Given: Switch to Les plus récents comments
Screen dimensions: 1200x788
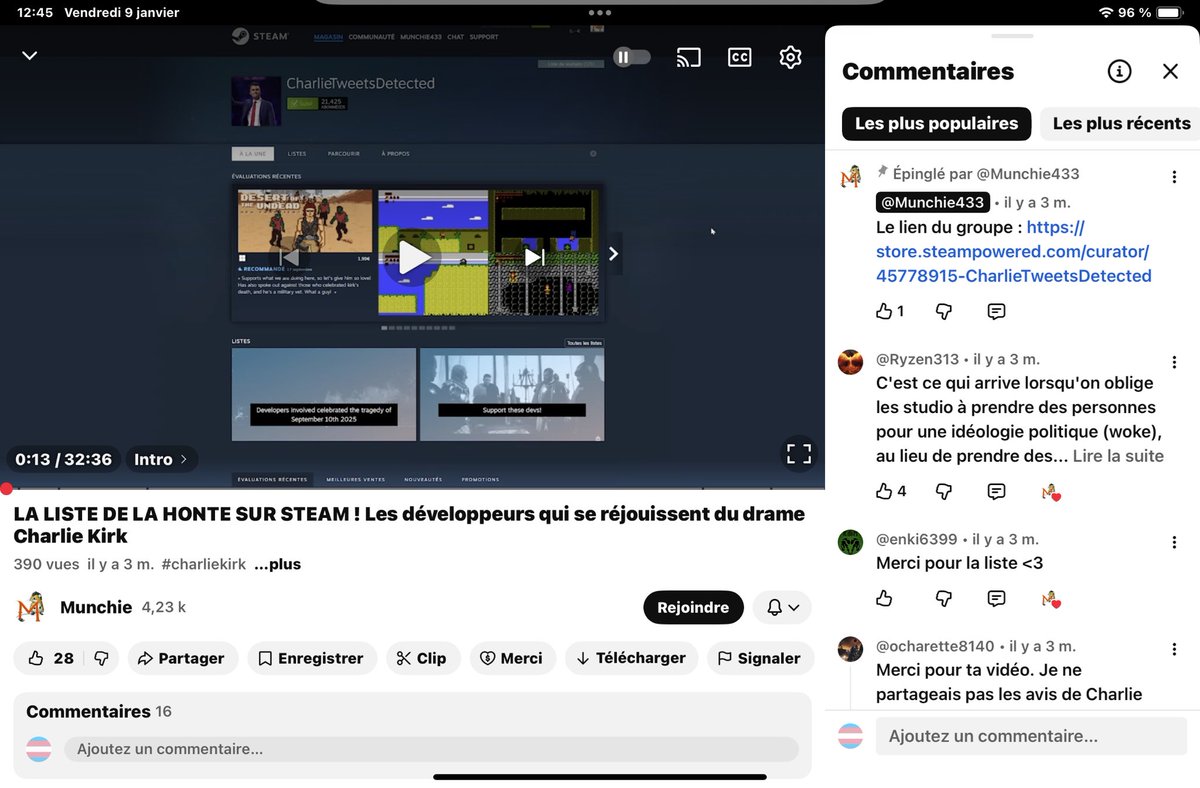Looking at the screenshot, I should click(x=1118, y=123).
